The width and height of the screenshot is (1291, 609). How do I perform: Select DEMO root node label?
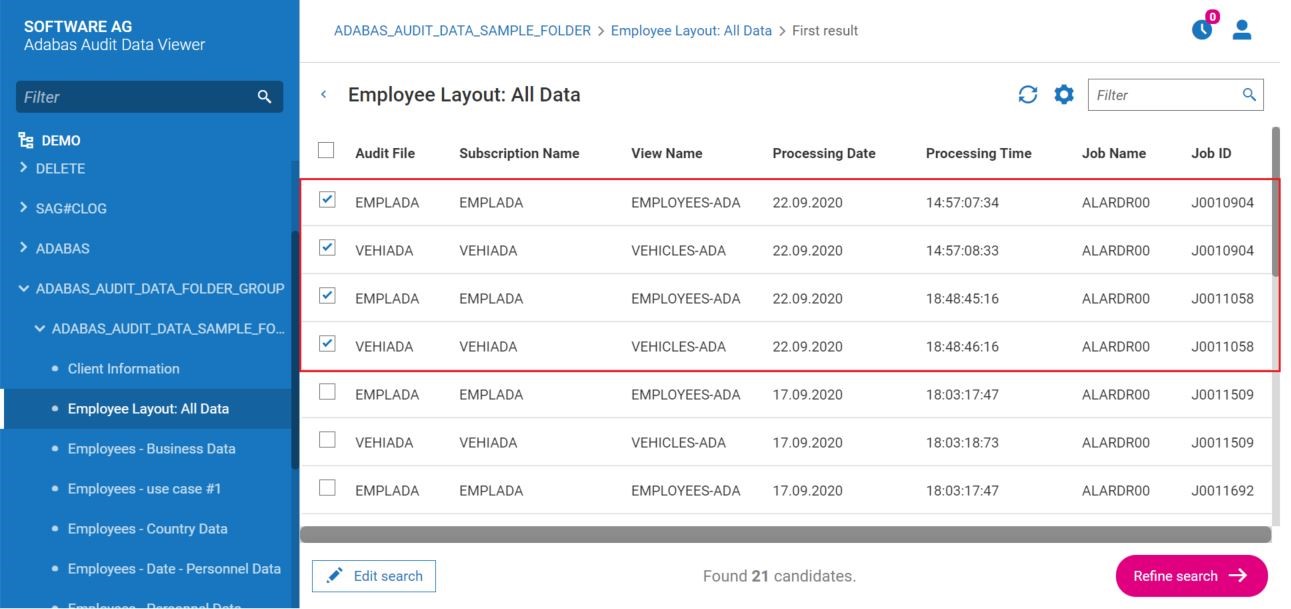61,141
